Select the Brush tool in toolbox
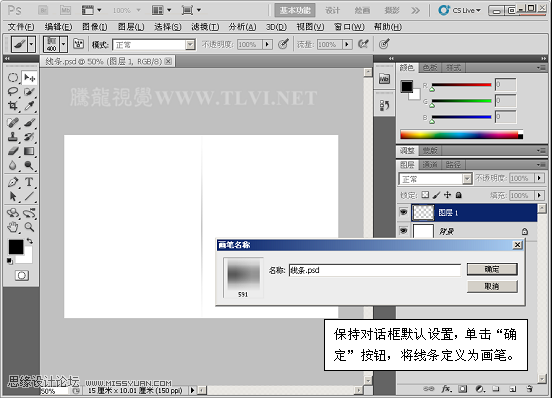 coord(29,123)
